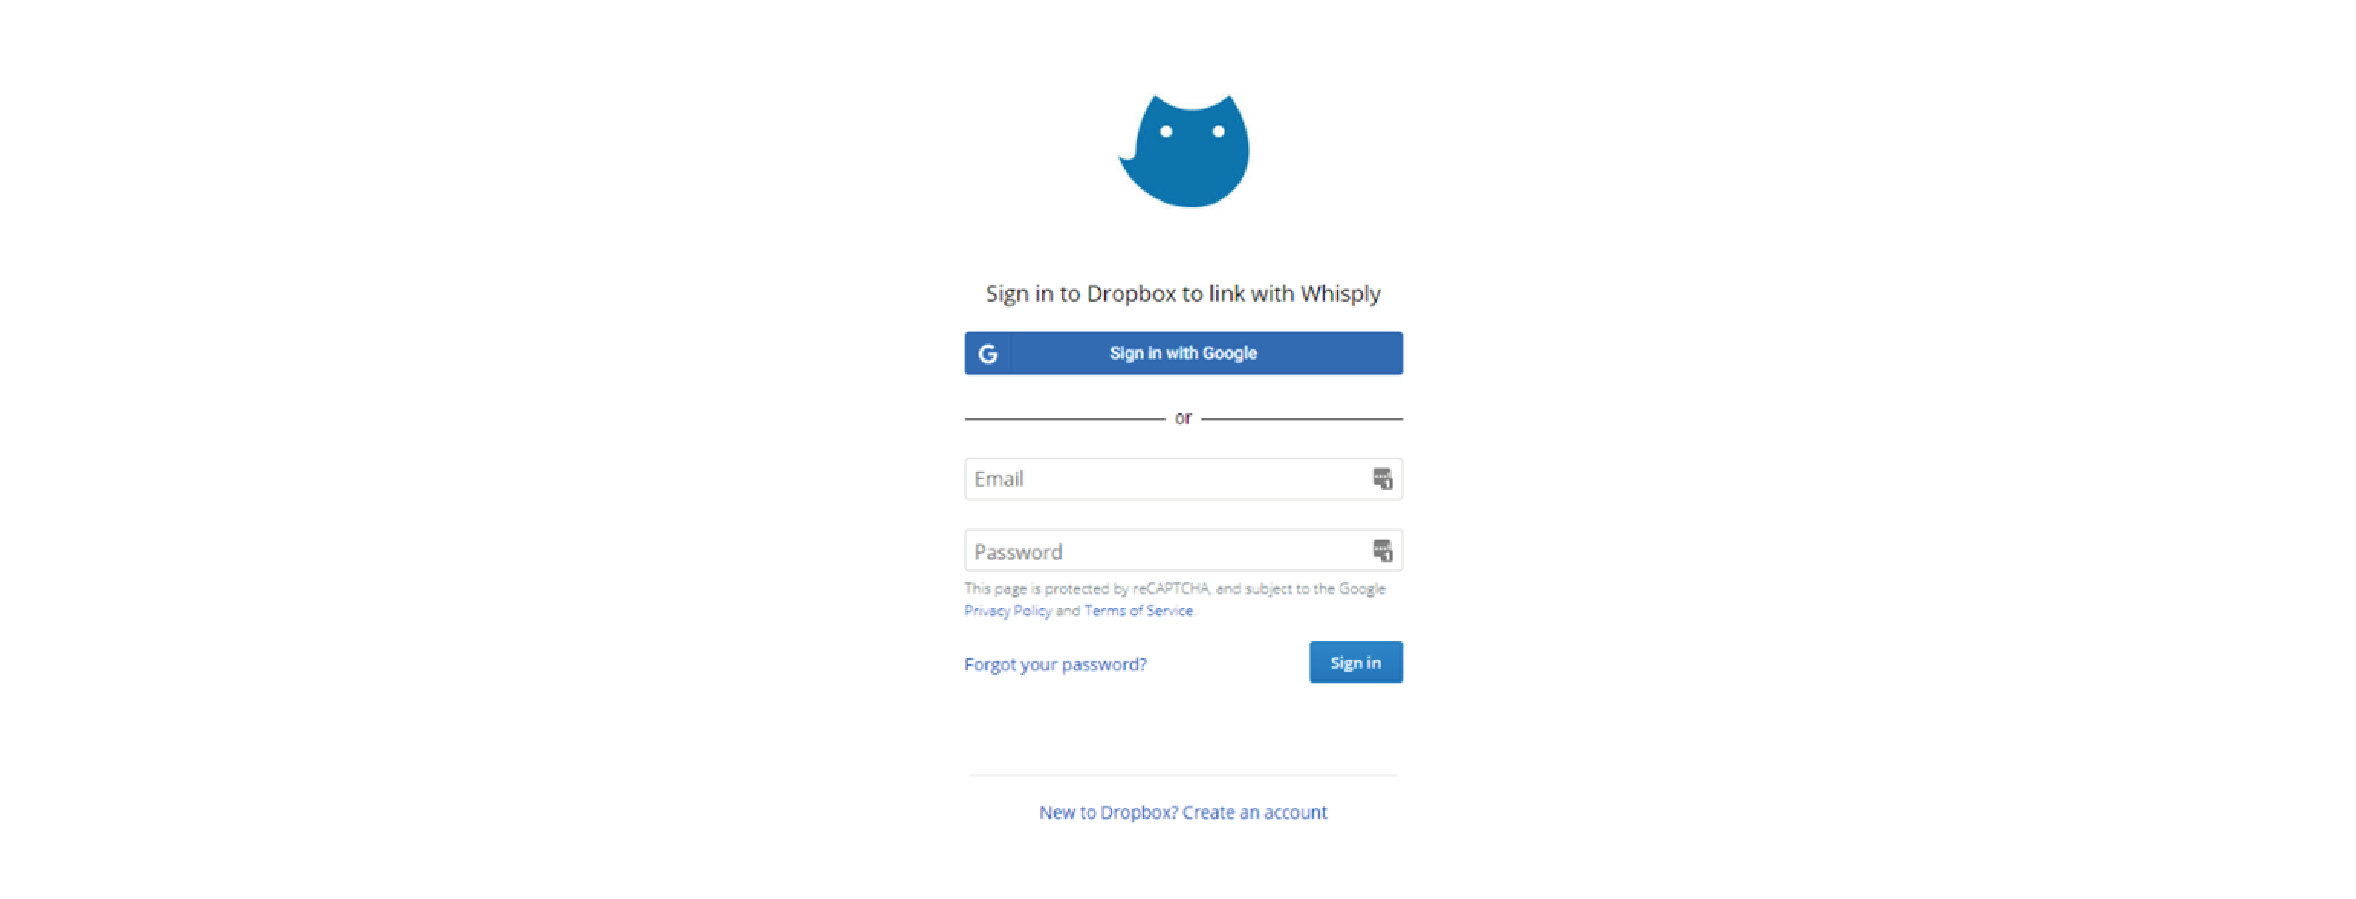2356x899 pixels.
Task: Open password manager icon in Email field
Action: [x=1382, y=479]
